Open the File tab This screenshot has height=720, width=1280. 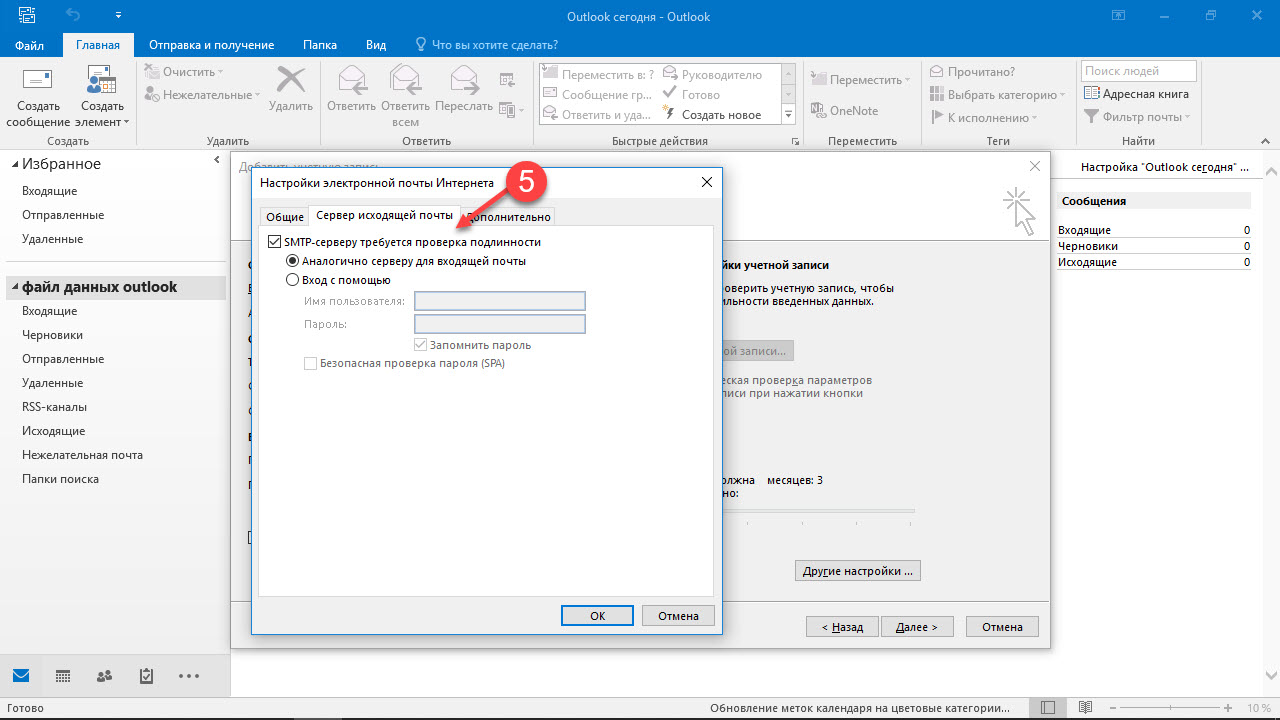pos(30,45)
